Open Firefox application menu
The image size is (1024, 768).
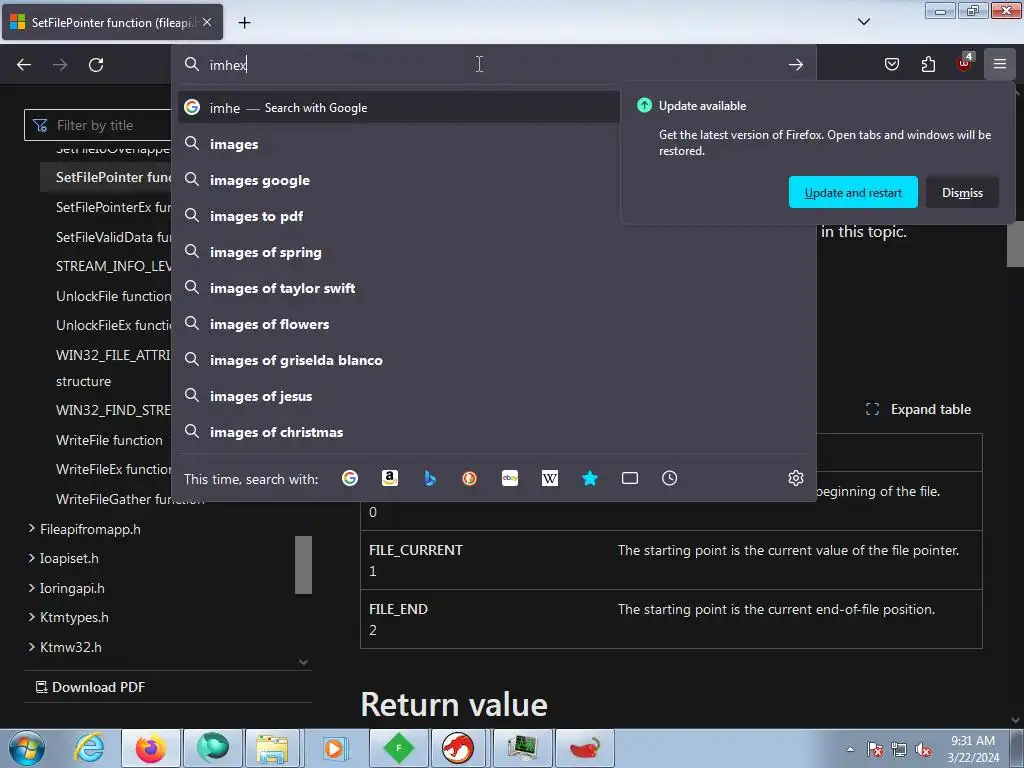[1000, 64]
